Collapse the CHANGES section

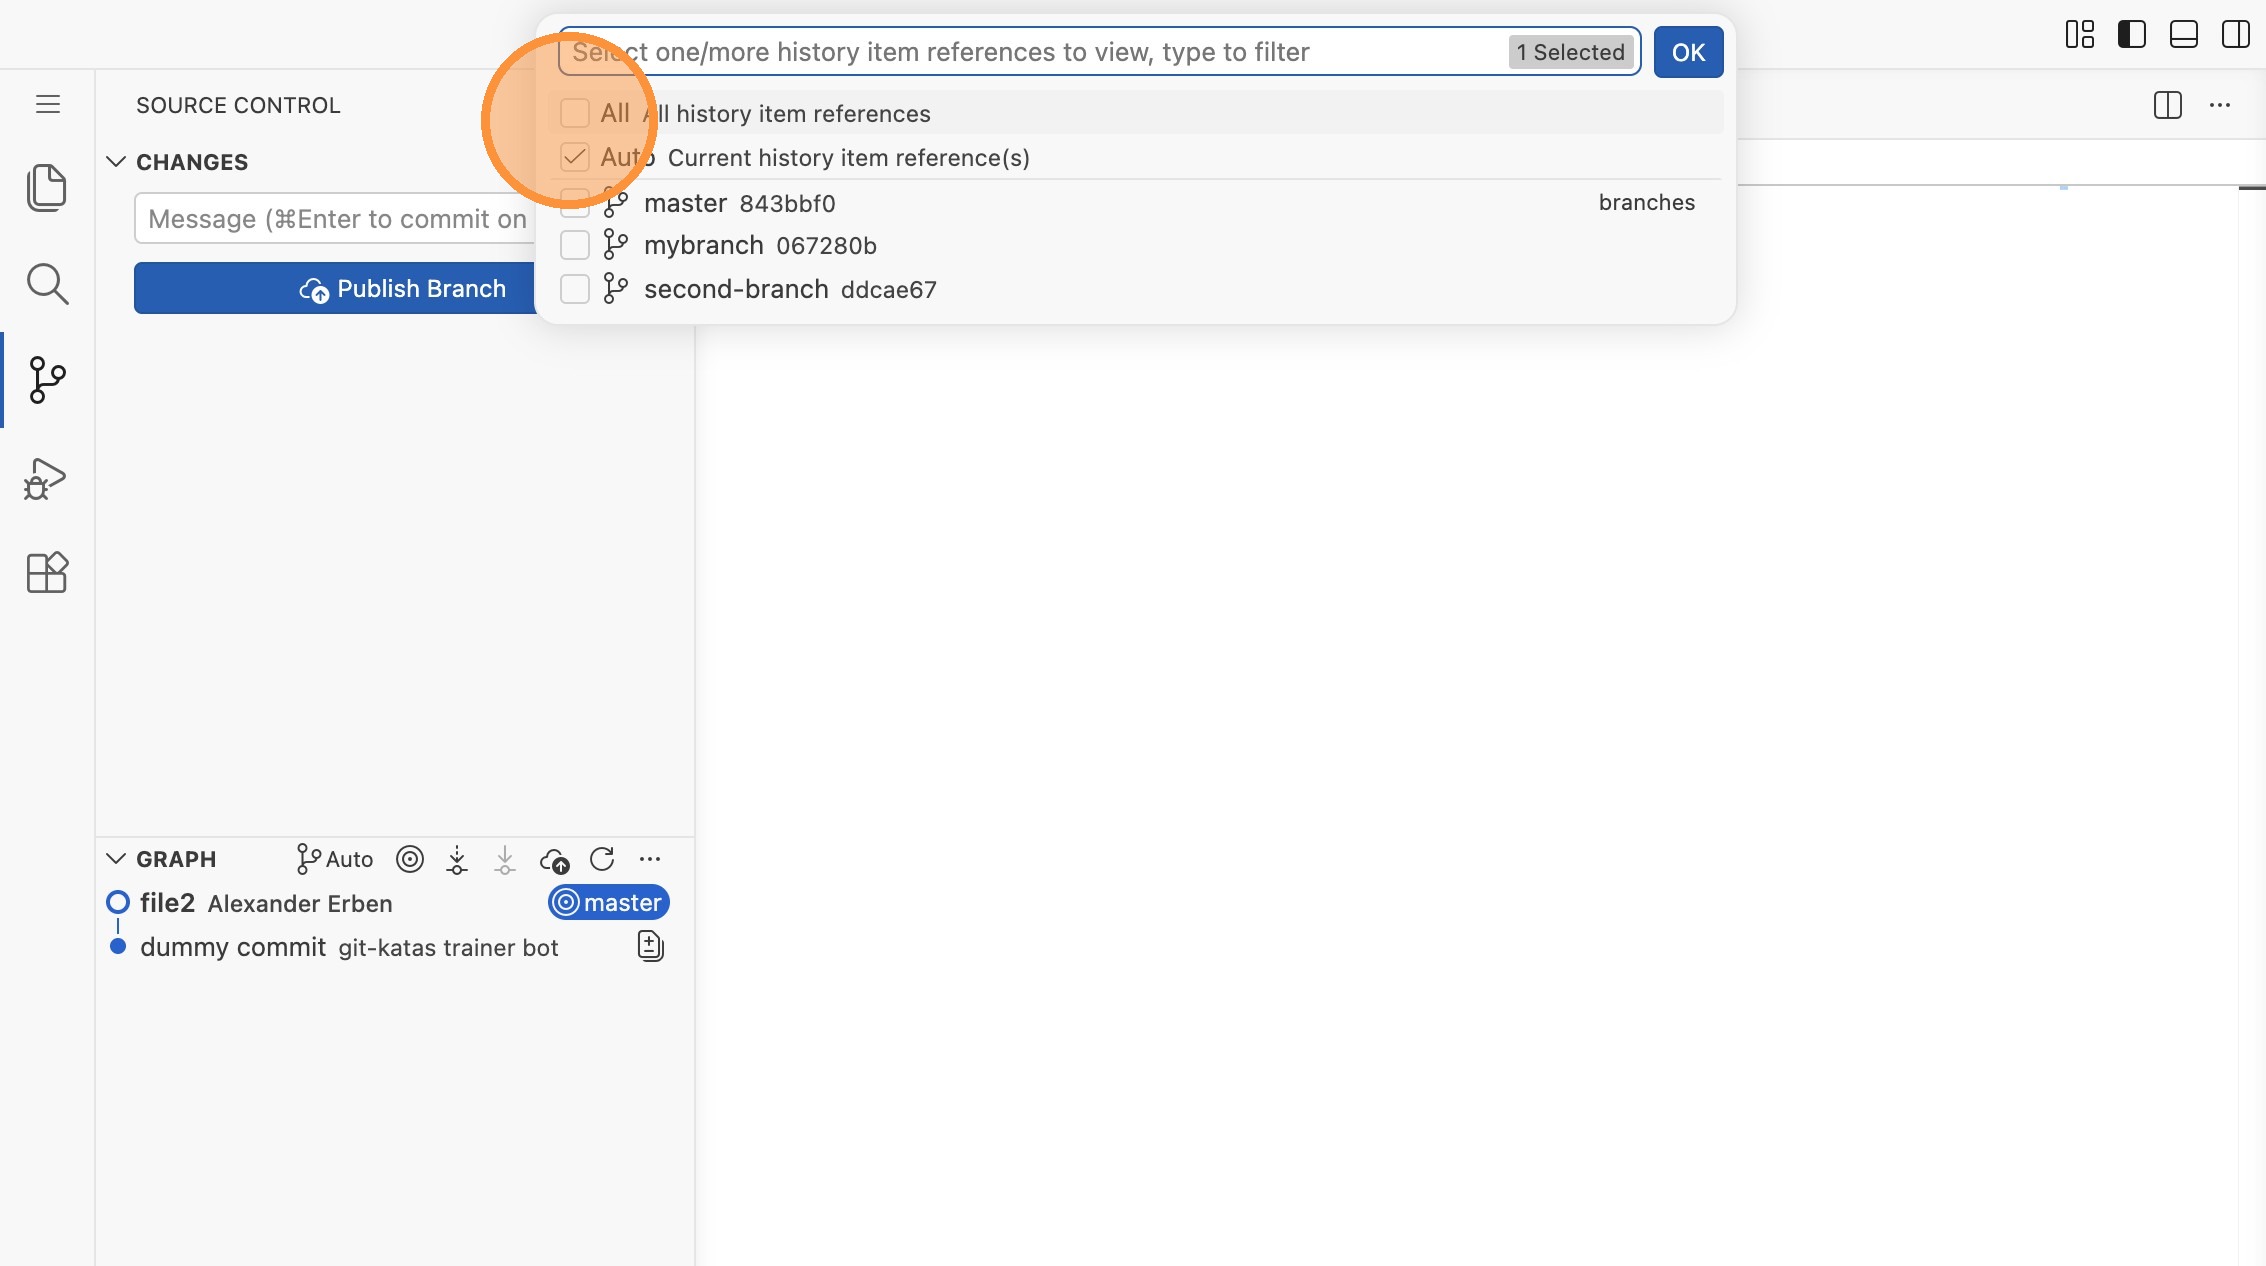pos(116,162)
